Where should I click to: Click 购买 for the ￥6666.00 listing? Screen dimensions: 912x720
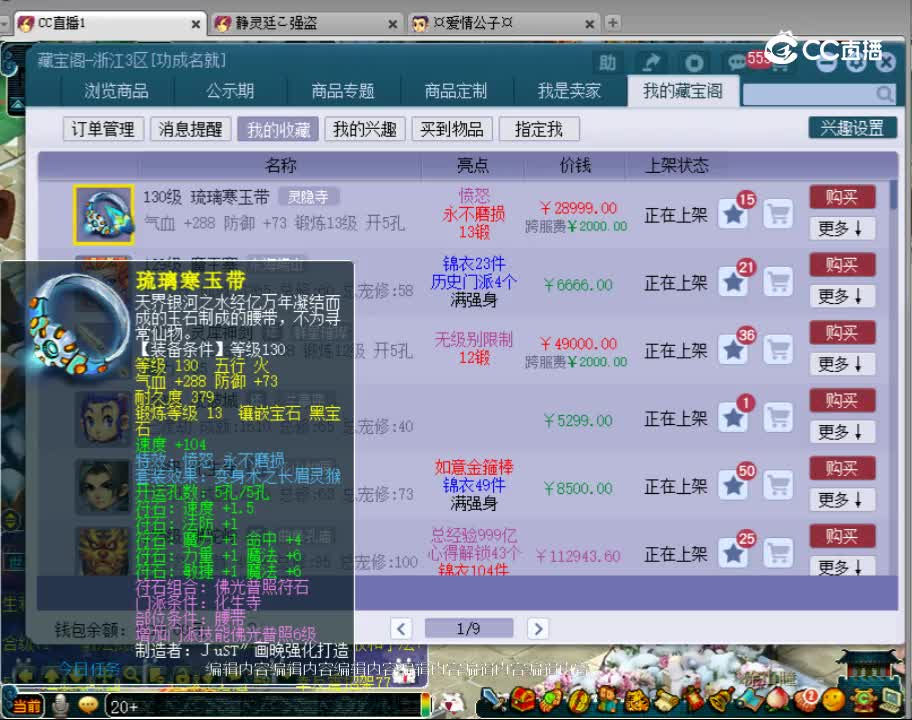[842, 265]
